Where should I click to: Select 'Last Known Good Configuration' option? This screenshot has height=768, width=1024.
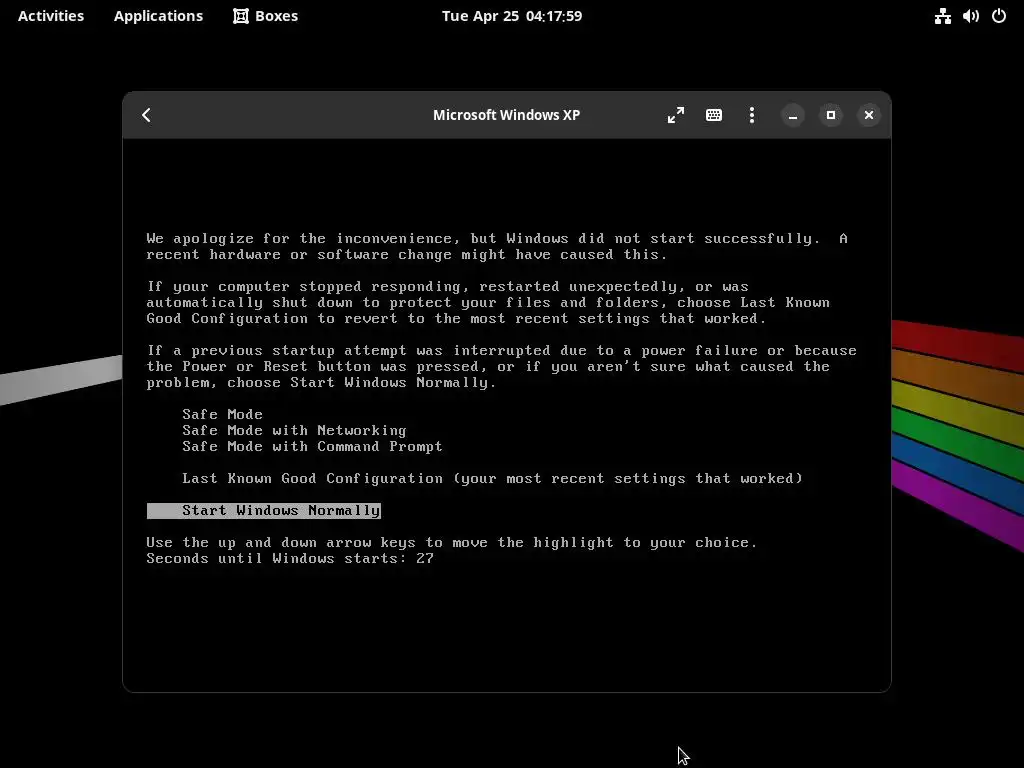point(492,479)
